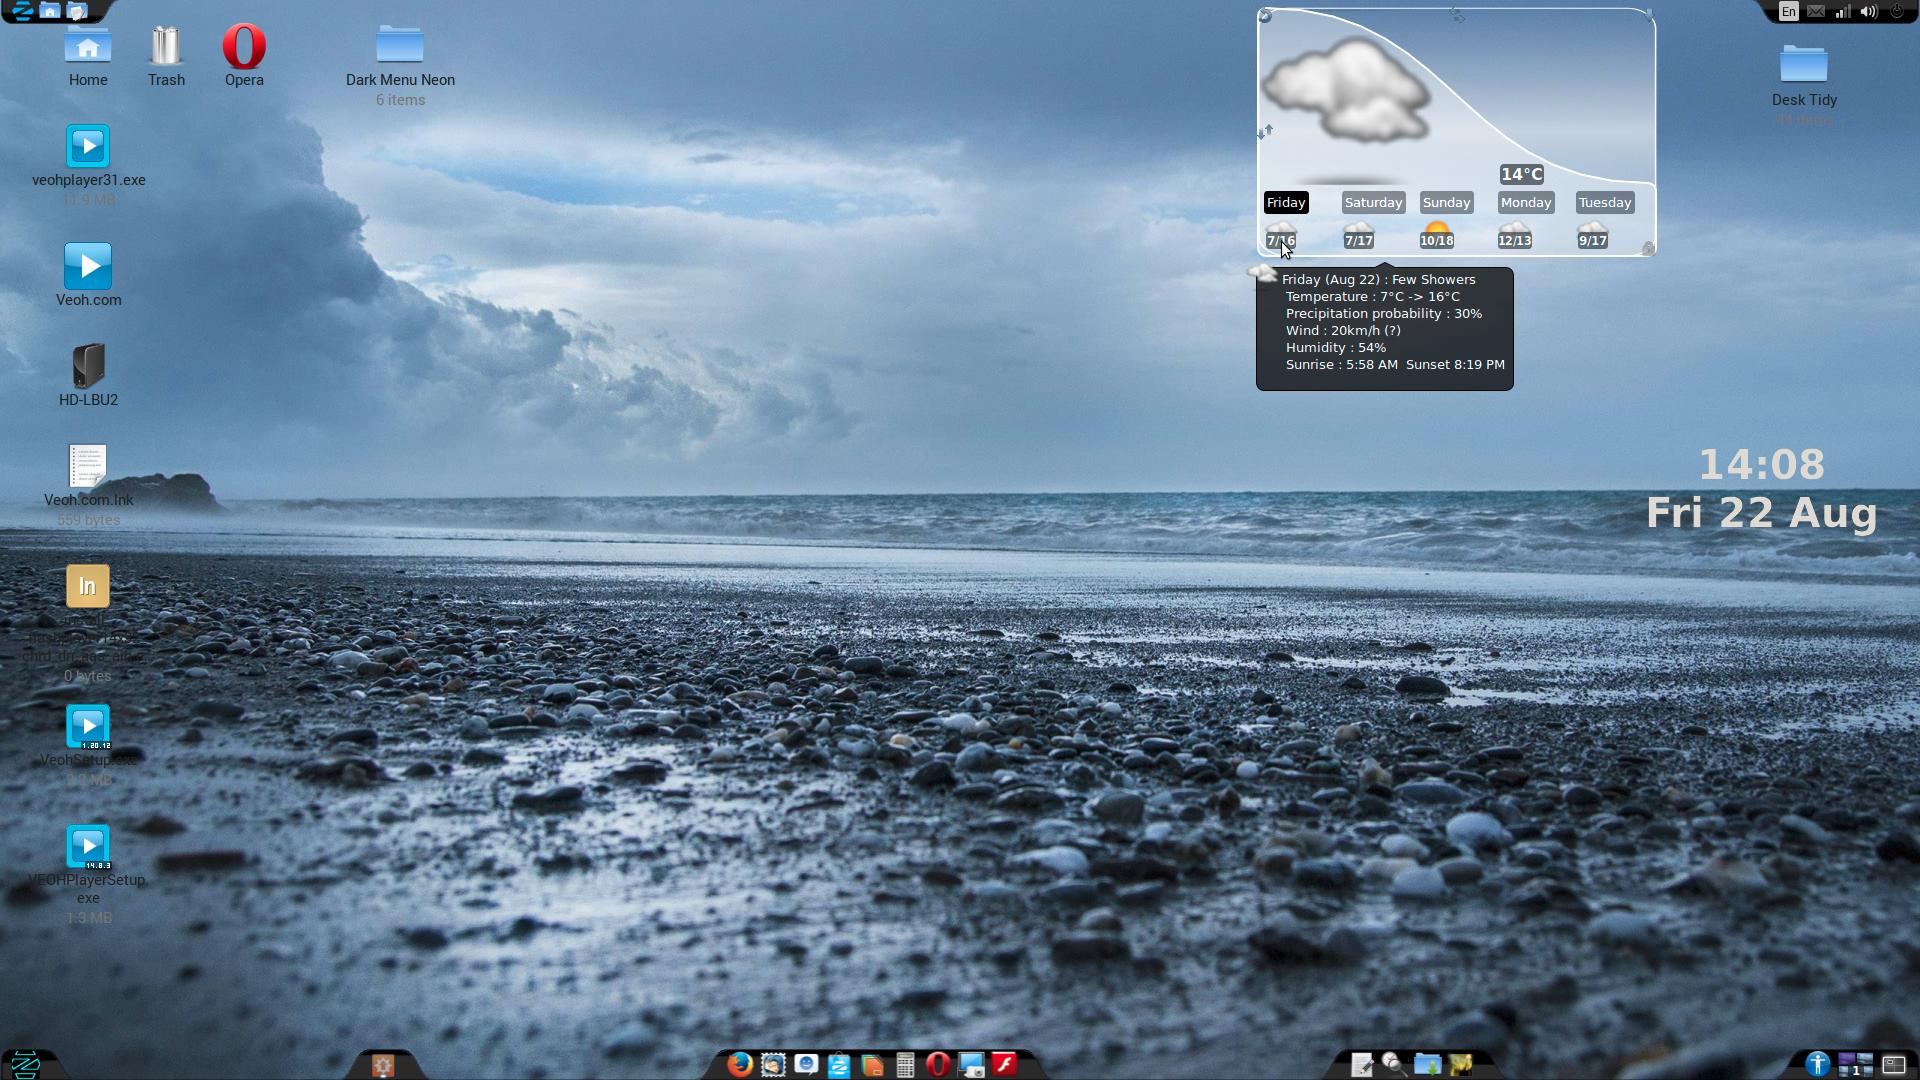Image resolution: width=1920 pixels, height=1080 pixels.
Task: Launch Opera from the bottom dock
Action: [937, 1065]
